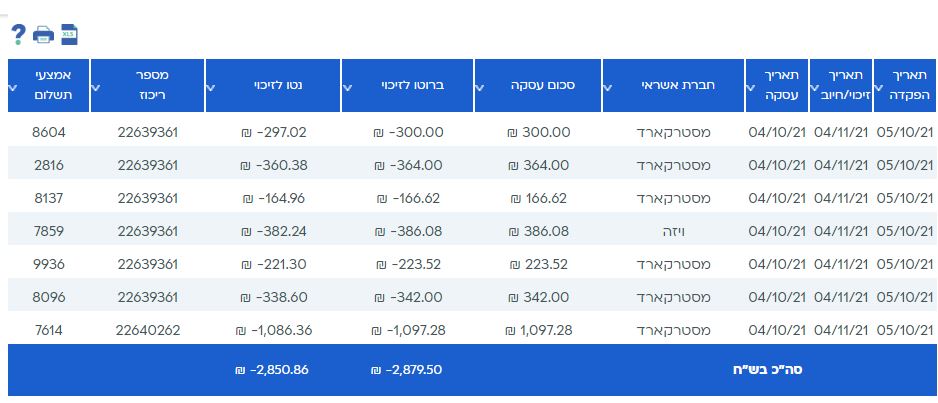Open the מספר ריכוז column dropdown arrow
938x403 pixels.
(x=95, y=86)
